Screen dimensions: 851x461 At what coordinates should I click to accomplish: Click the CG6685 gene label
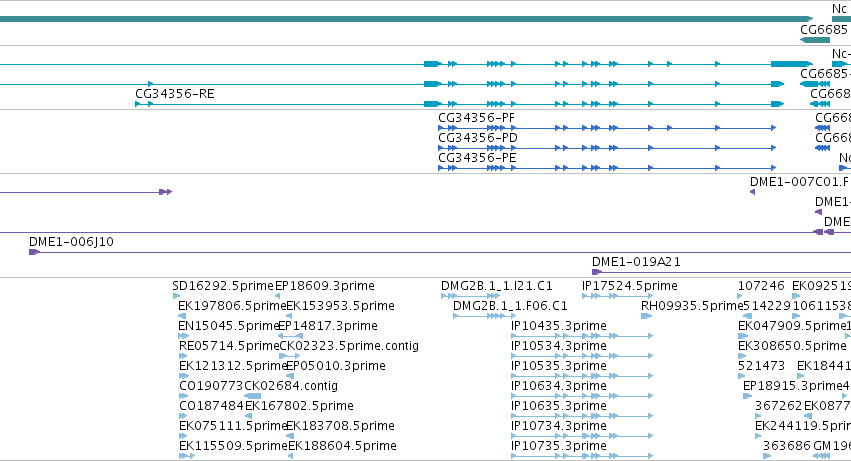click(x=823, y=30)
